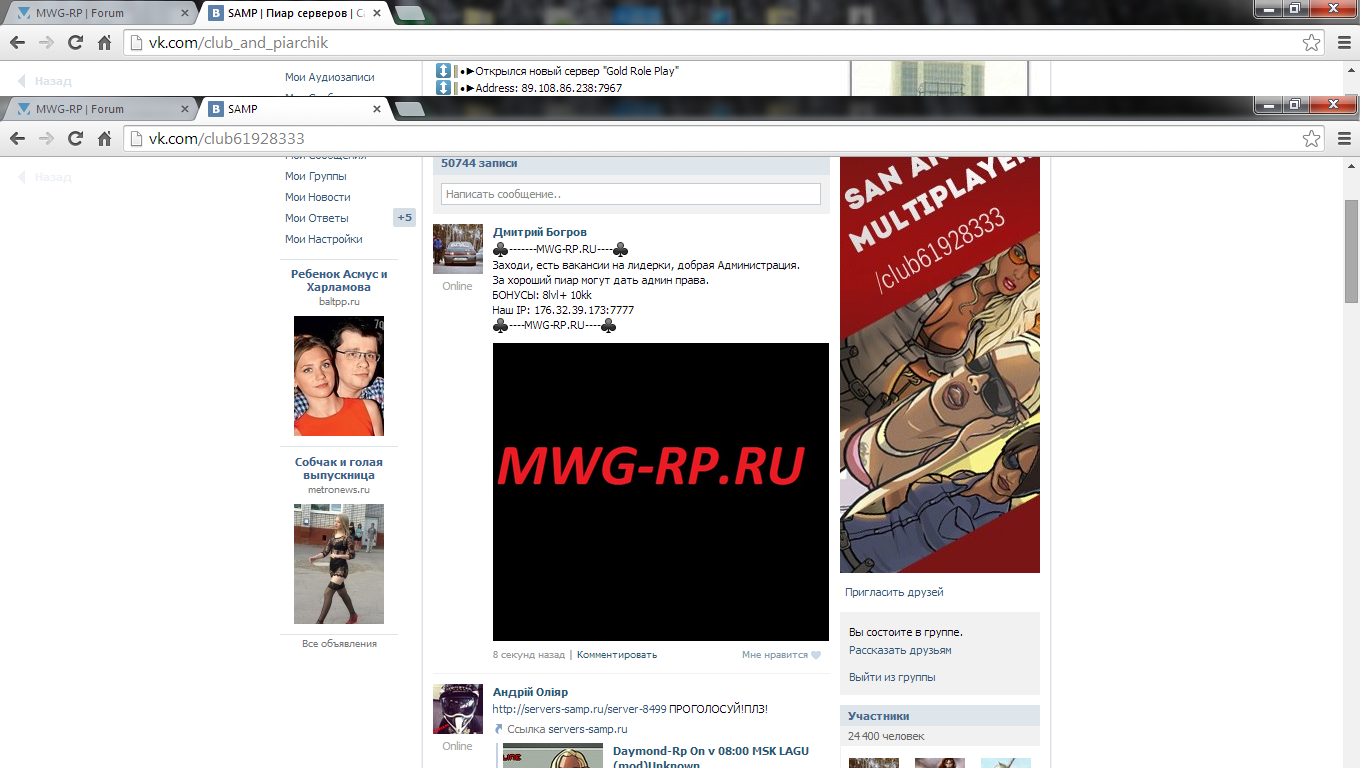
Task: Open the servers-samp.ru/server-8499 link
Action: pyautogui.click(x=579, y=709)
